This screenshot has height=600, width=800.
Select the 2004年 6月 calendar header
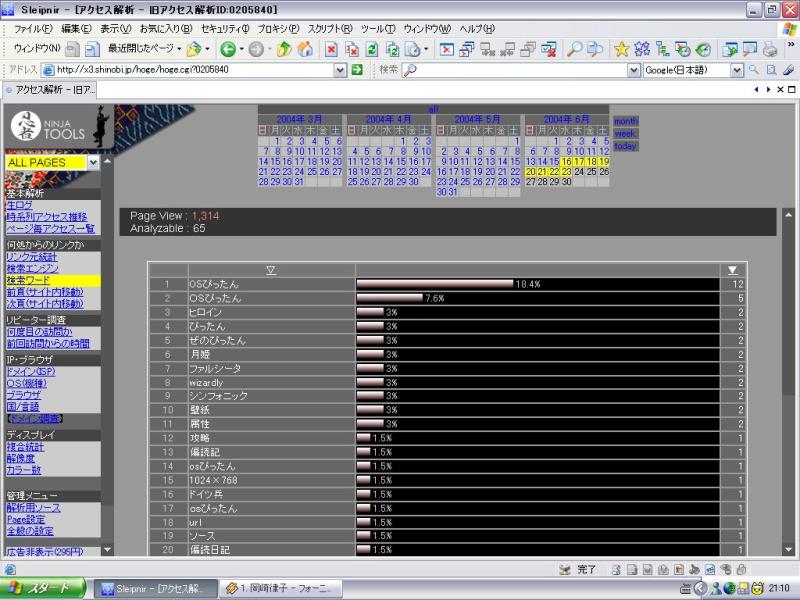(566, 119)
